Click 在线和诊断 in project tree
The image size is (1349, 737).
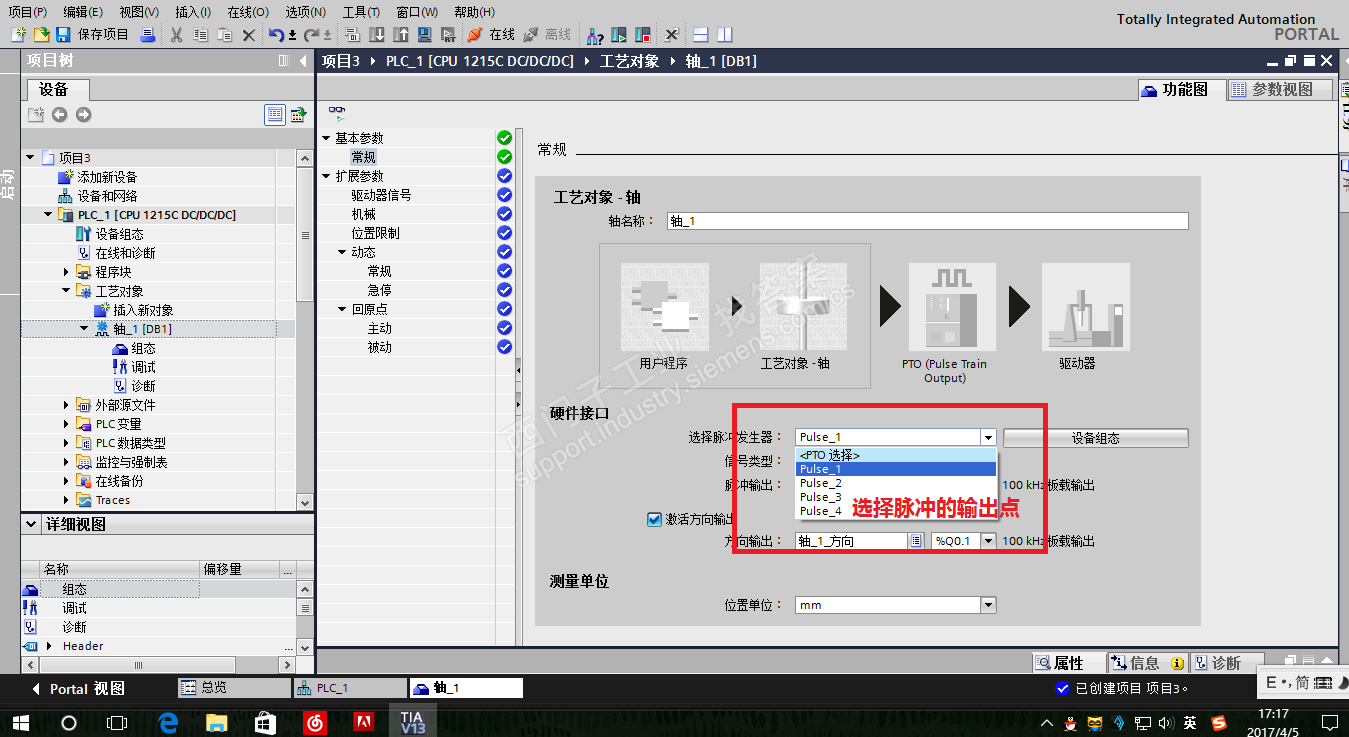pos(125,253)
